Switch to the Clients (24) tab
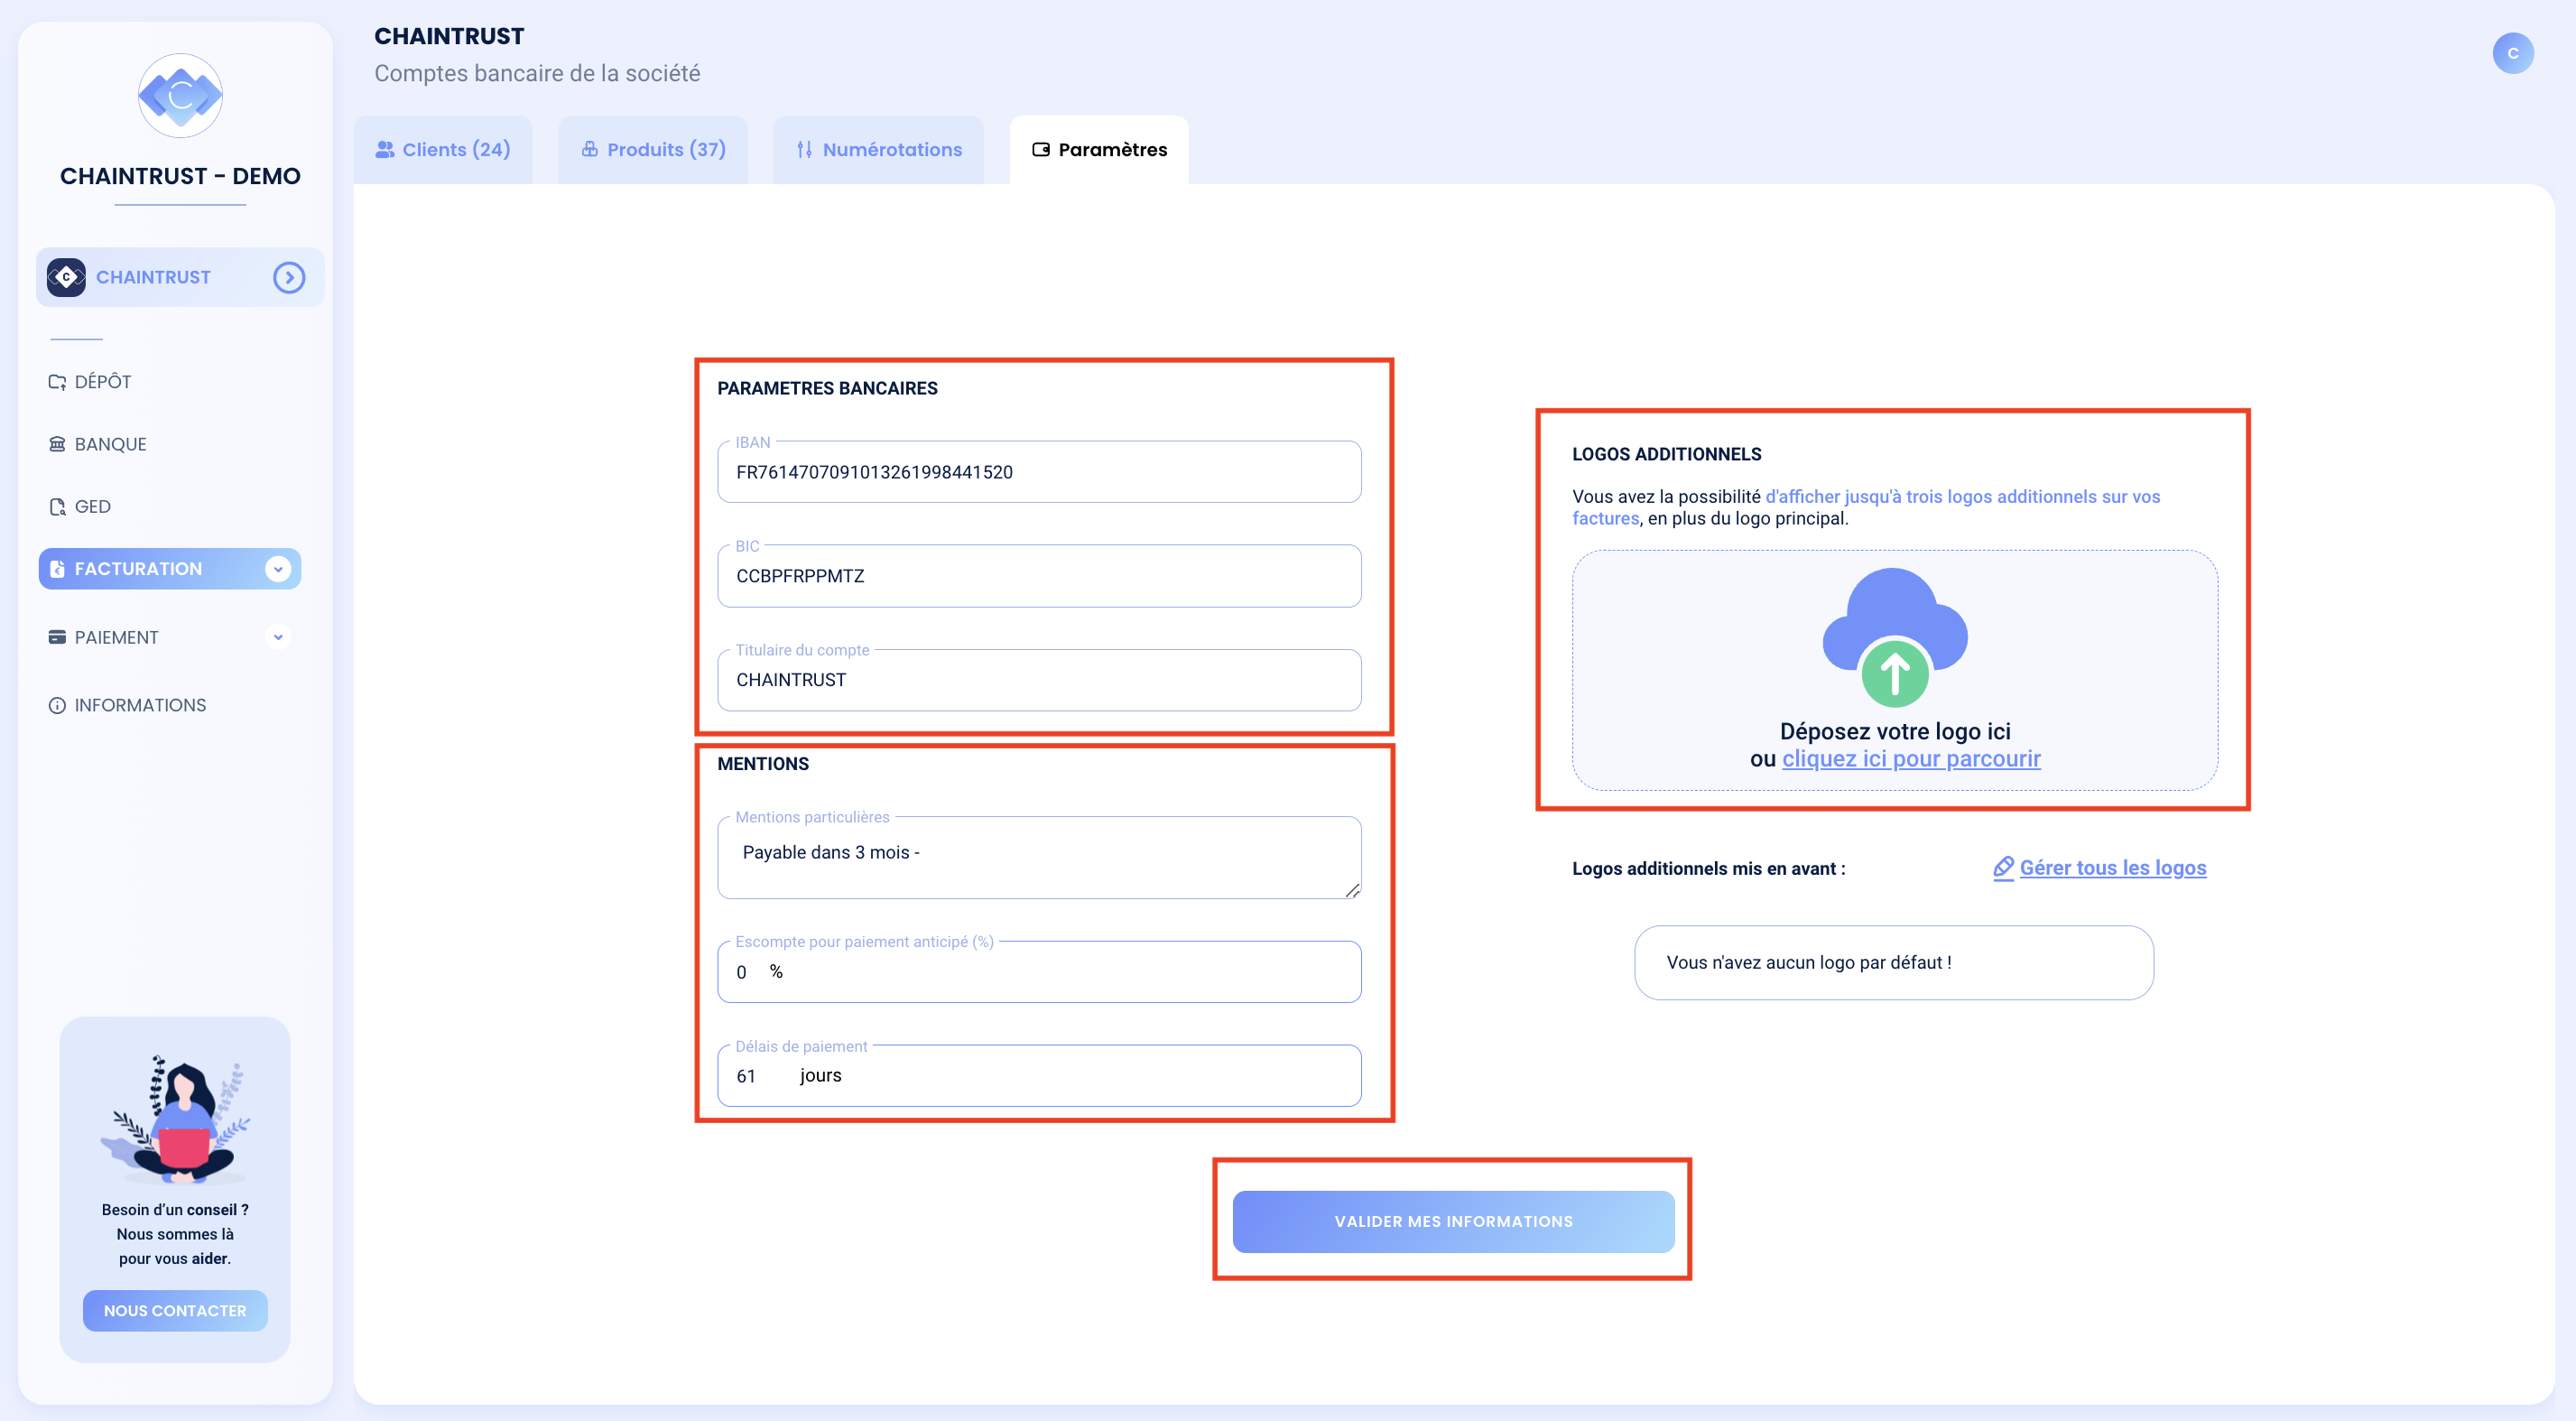 [x=443, y=150]
